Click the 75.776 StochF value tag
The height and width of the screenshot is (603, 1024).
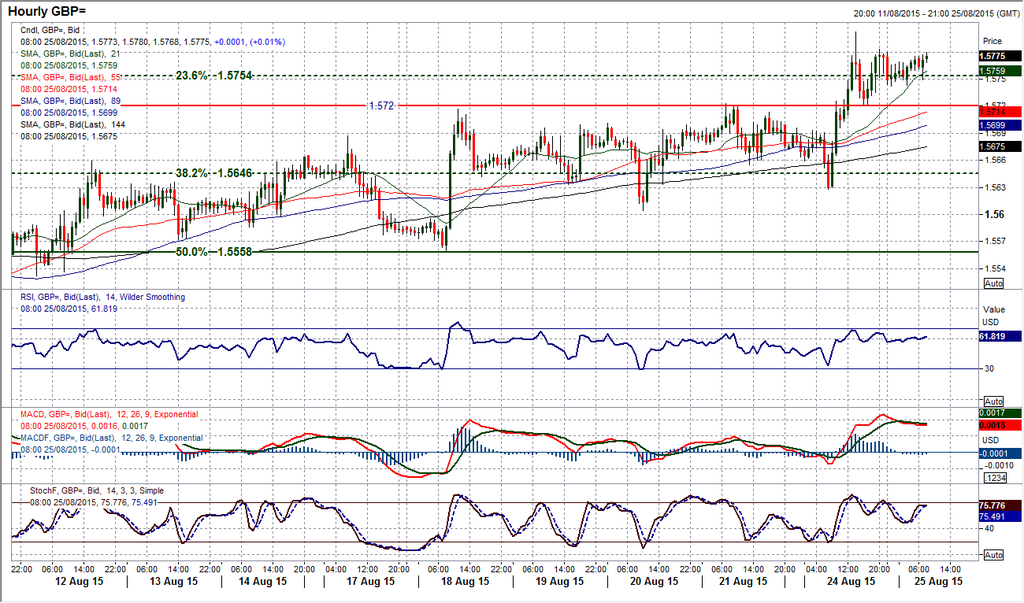click(1000, 505)
